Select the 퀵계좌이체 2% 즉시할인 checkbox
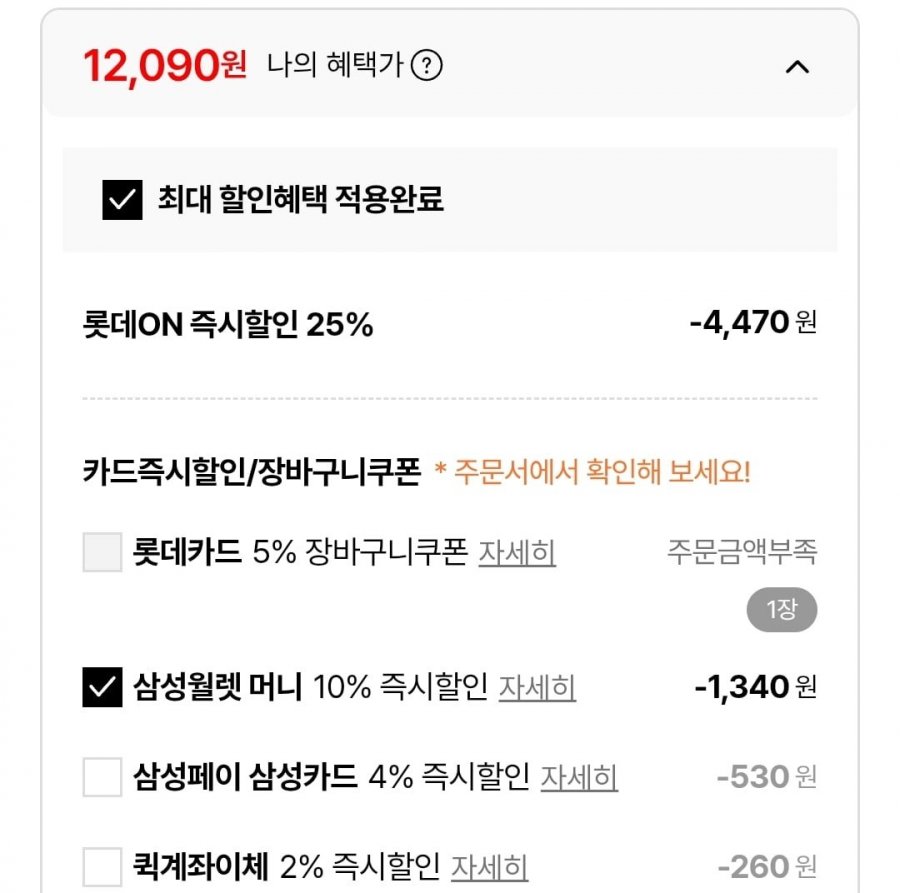 point(102,866)
